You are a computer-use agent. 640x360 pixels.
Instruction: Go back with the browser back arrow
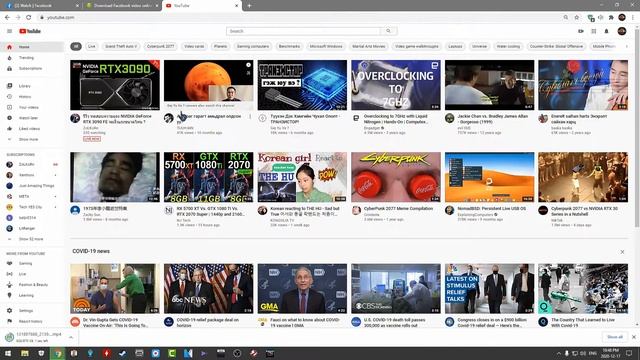tap(7, 18)
